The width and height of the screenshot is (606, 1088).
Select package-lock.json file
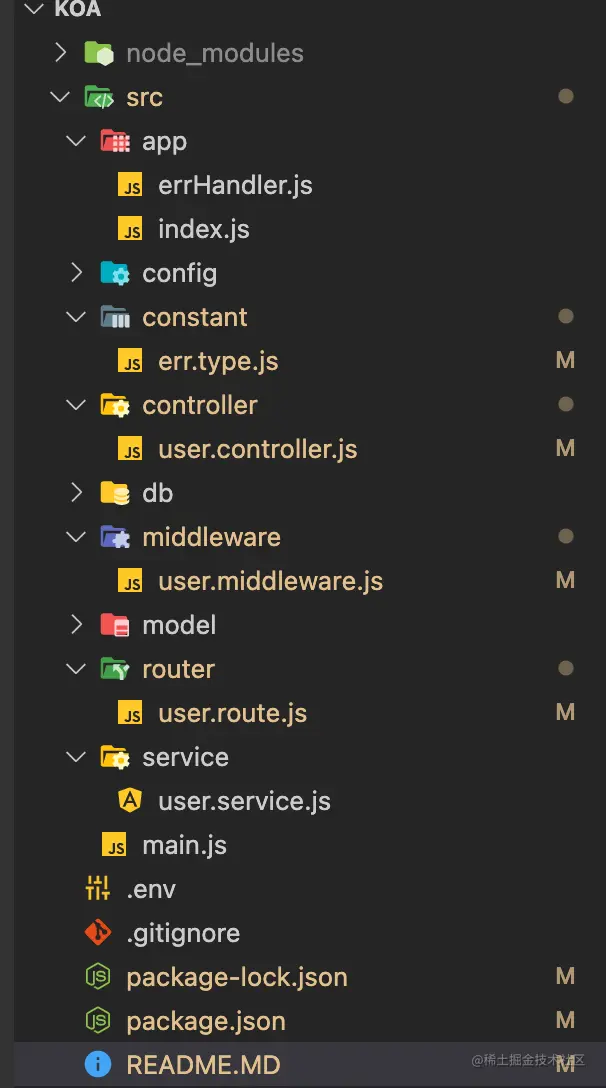point(236,977)
